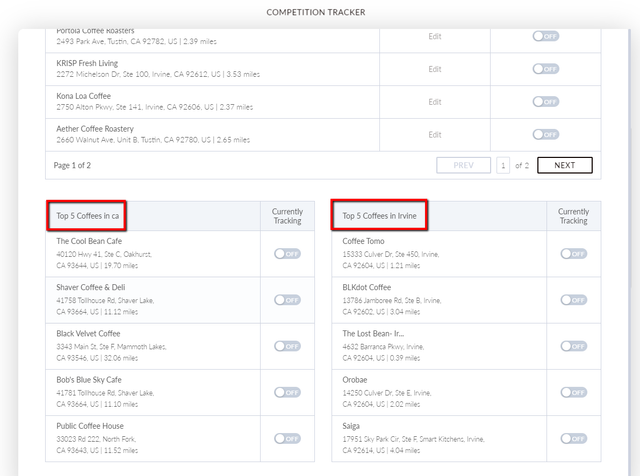
Task: Toggle tracking for Public Coffee House
Action: (287, 438)
